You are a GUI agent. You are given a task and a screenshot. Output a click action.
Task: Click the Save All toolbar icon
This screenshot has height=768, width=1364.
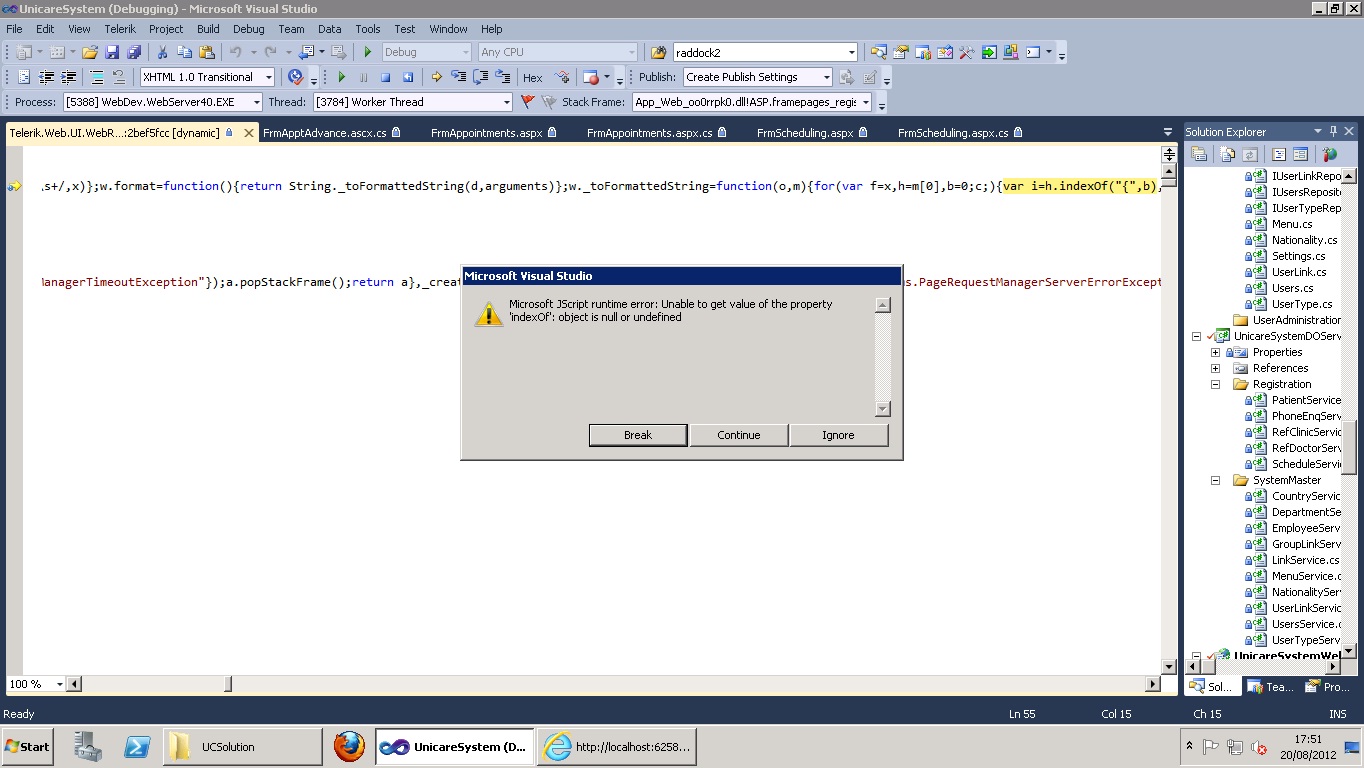coord(133,52)
